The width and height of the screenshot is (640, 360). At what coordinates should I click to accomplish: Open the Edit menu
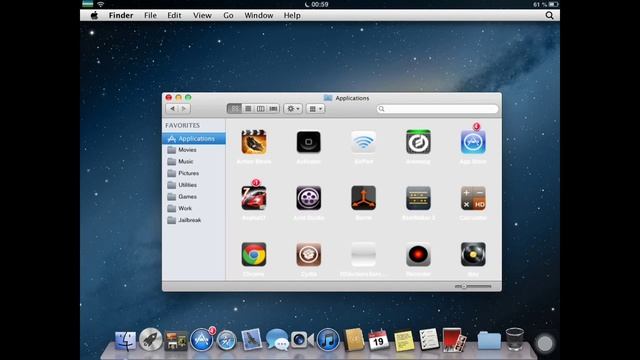click(x=174, y=16)
